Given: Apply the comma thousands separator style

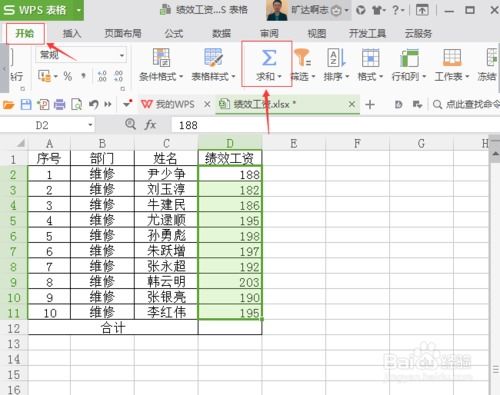Looking at the screenshot, I should [83, 76].
